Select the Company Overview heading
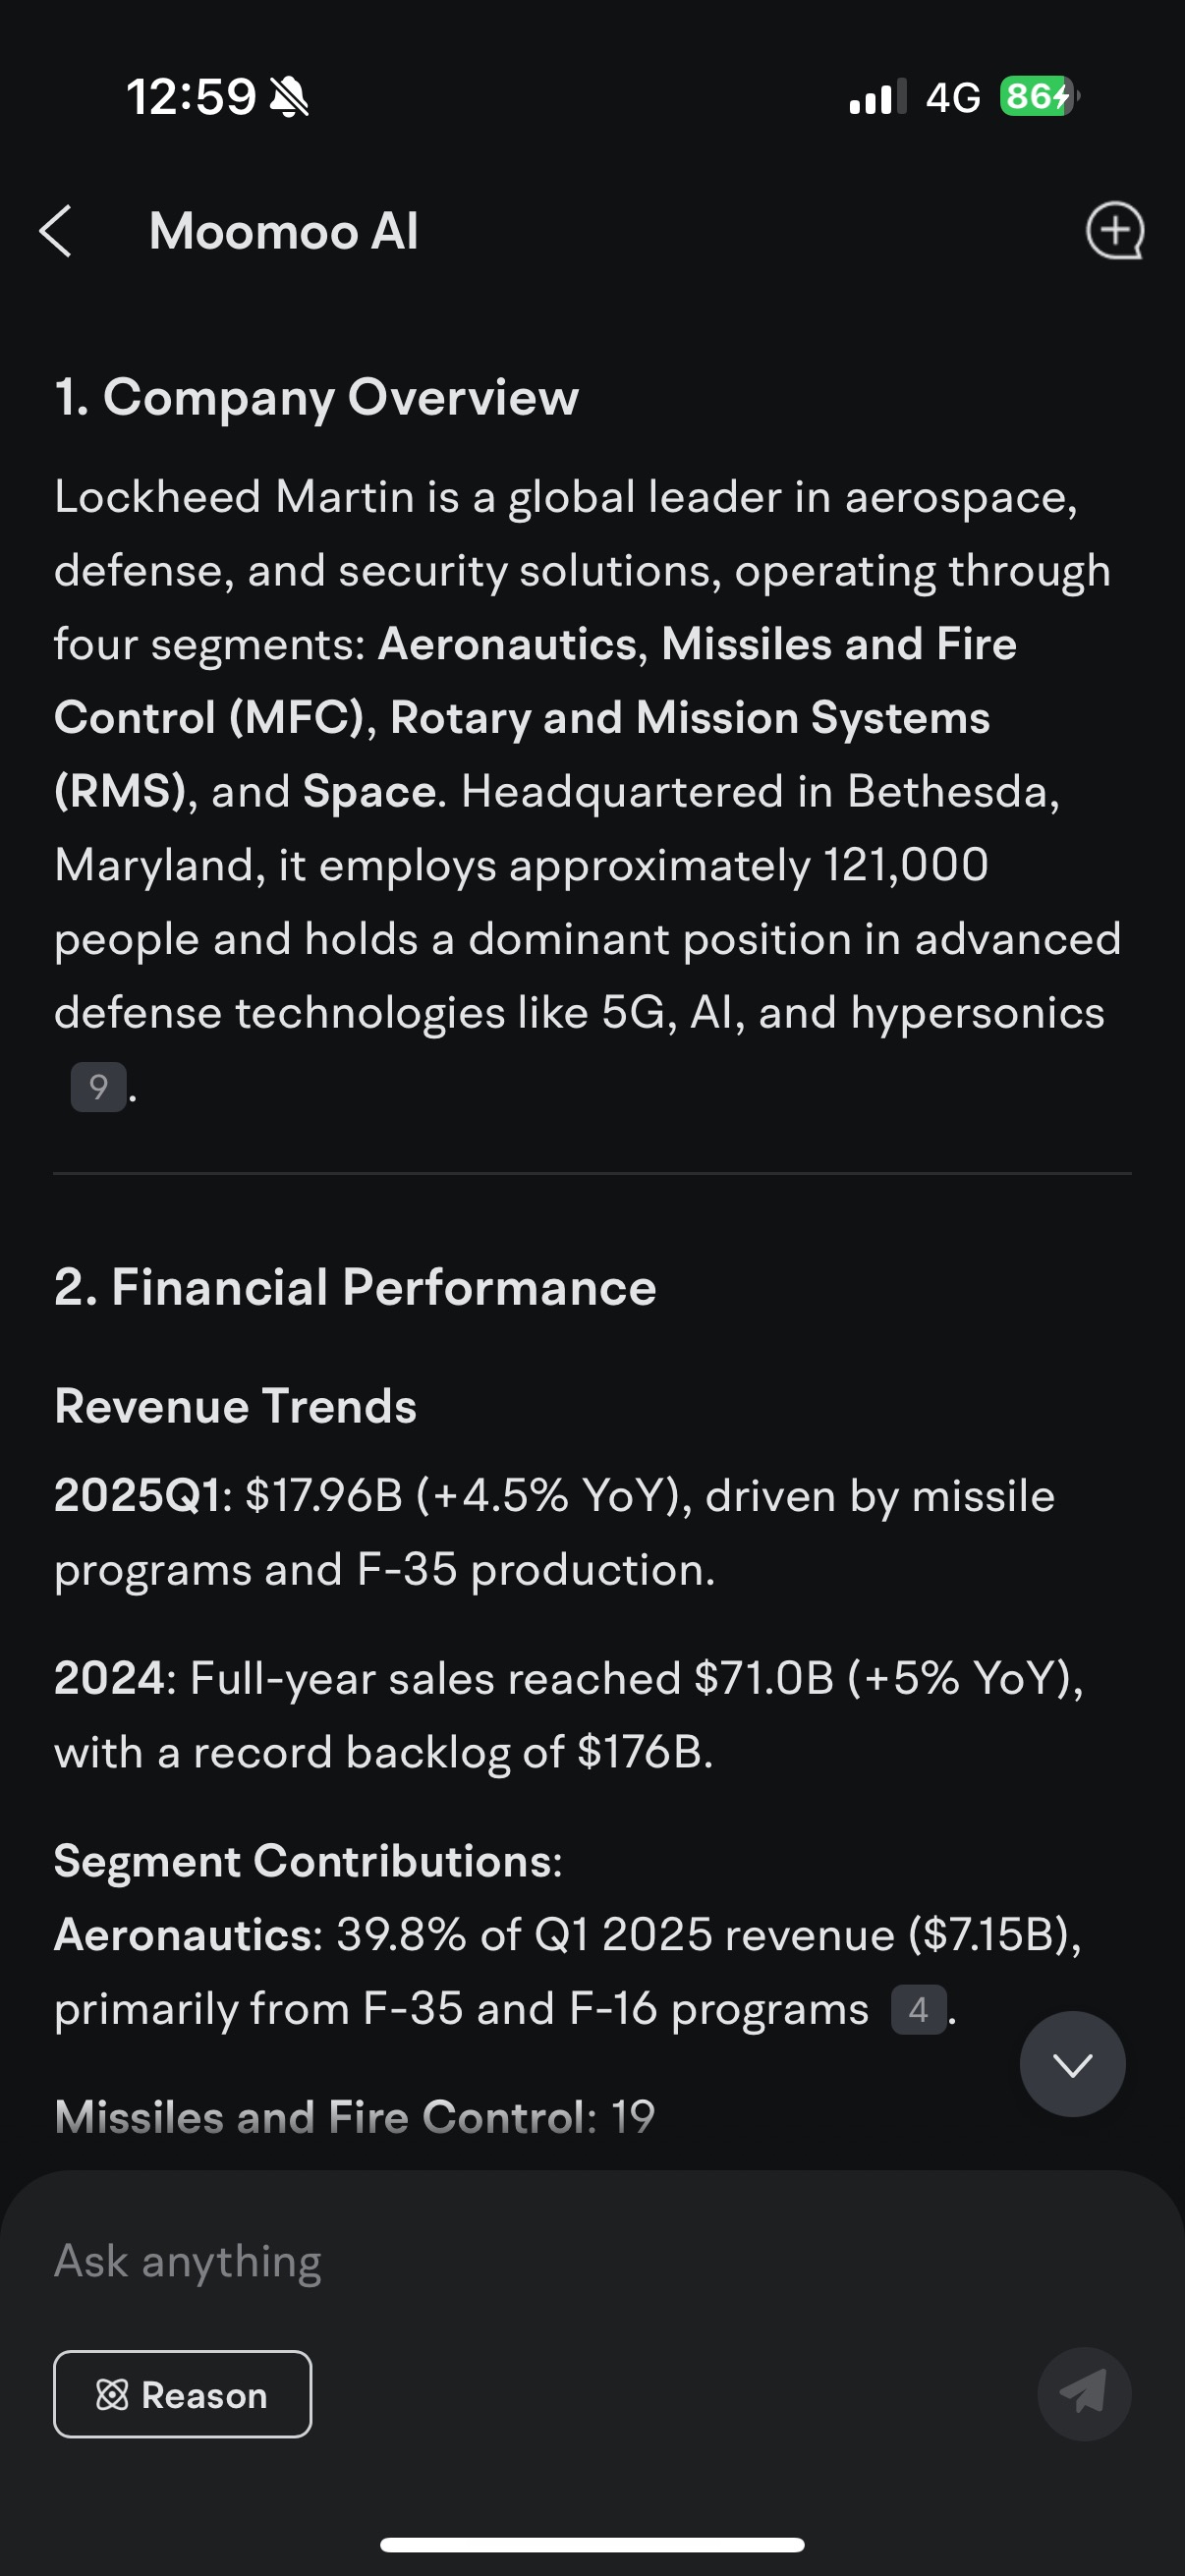The height and width of the screenshot is (2576, 1185). 317,398
